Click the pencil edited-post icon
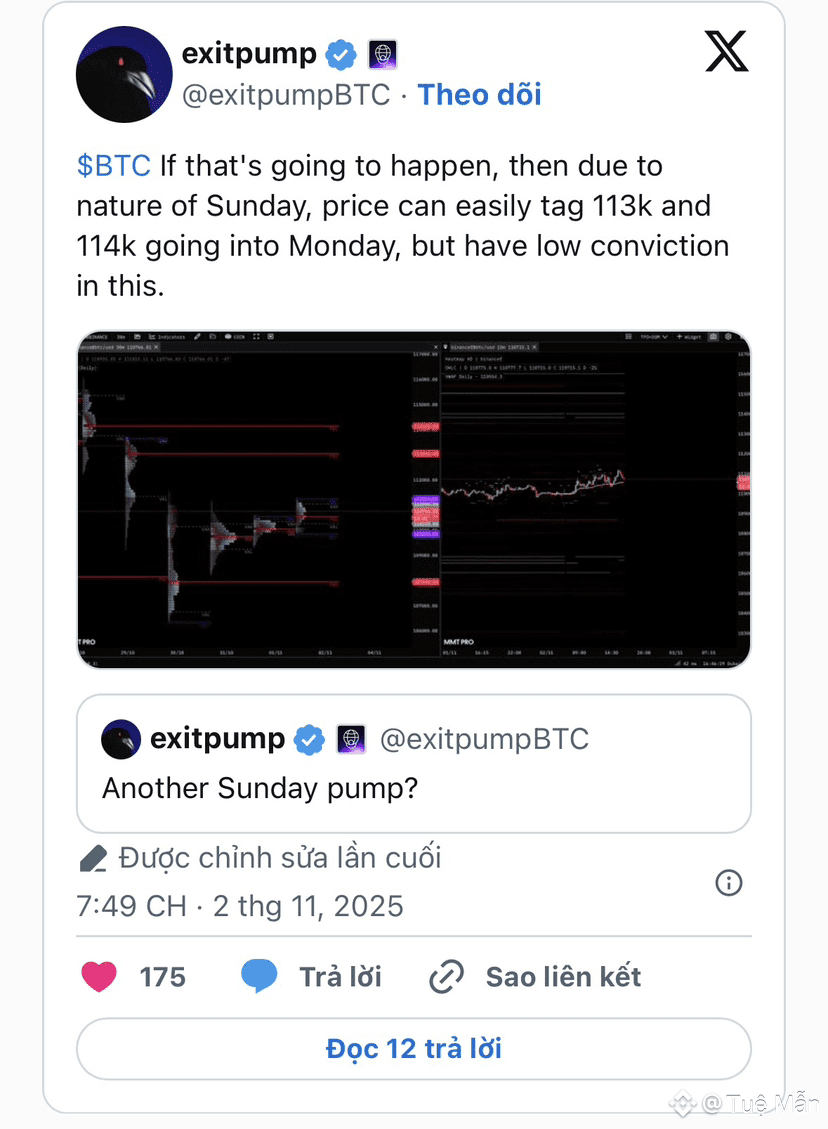 [x=93, y=859]
